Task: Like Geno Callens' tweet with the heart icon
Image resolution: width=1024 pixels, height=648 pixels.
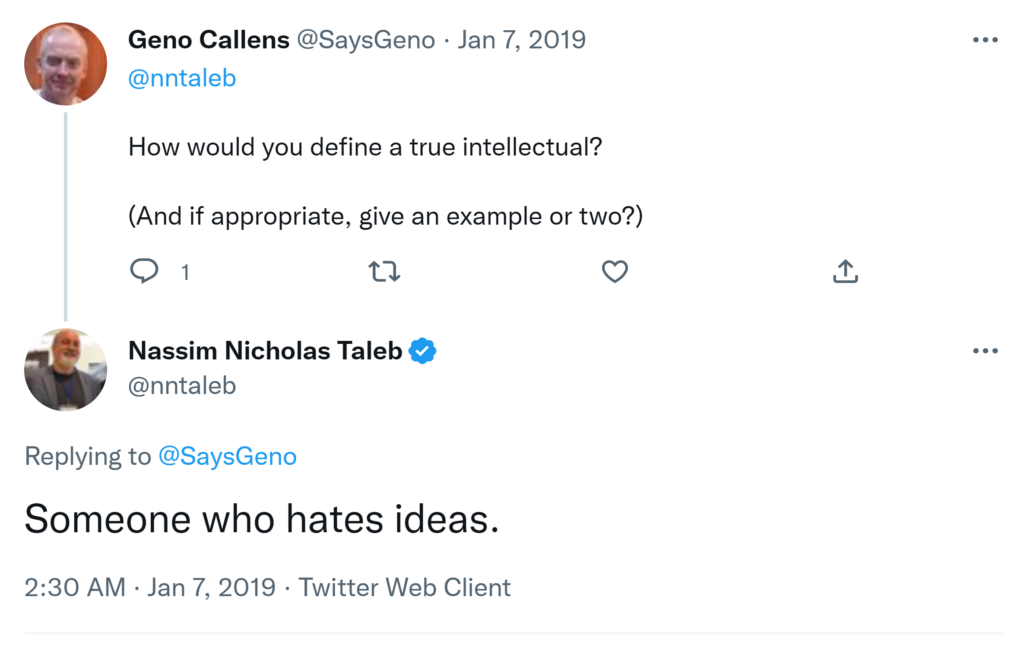Action: click(x=615, y=271)
